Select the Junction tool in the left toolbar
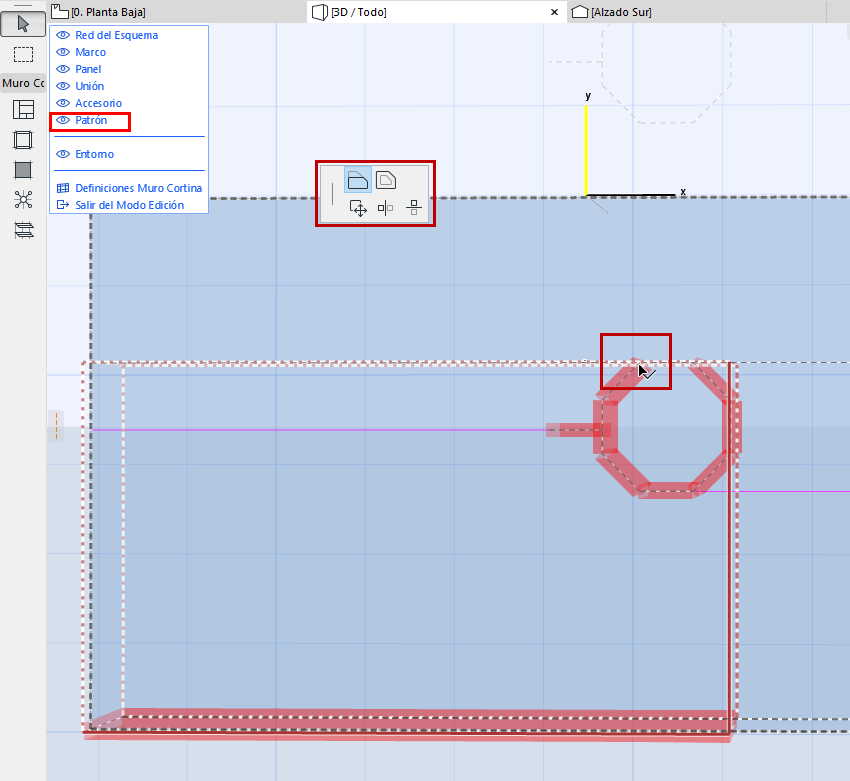The height and width of the screenshot is (781, 850). coord(22,200)
